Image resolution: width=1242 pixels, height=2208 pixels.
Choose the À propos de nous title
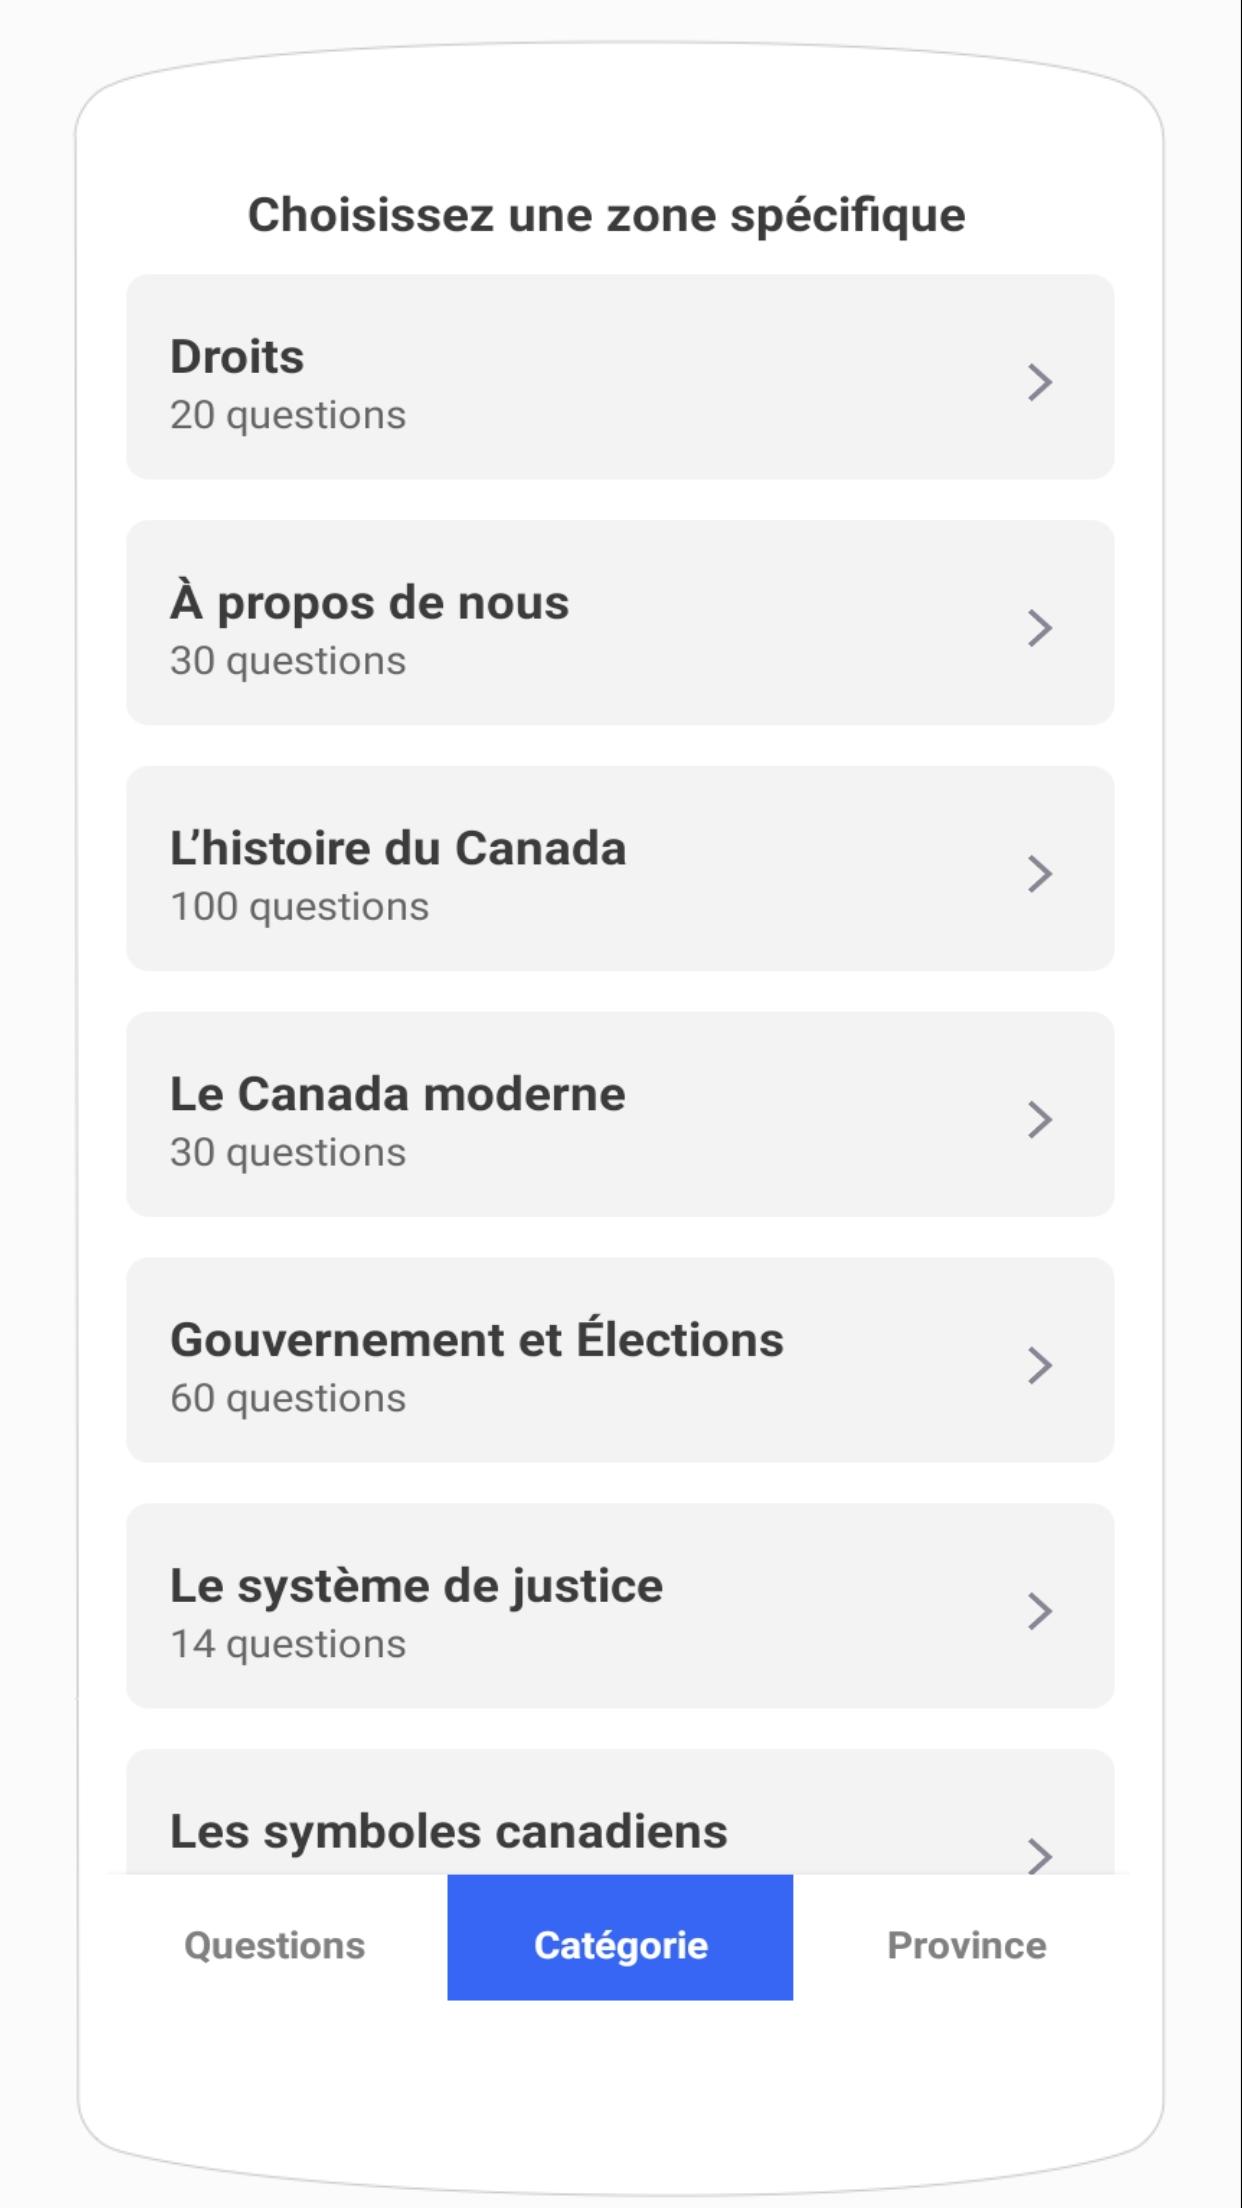369,604
